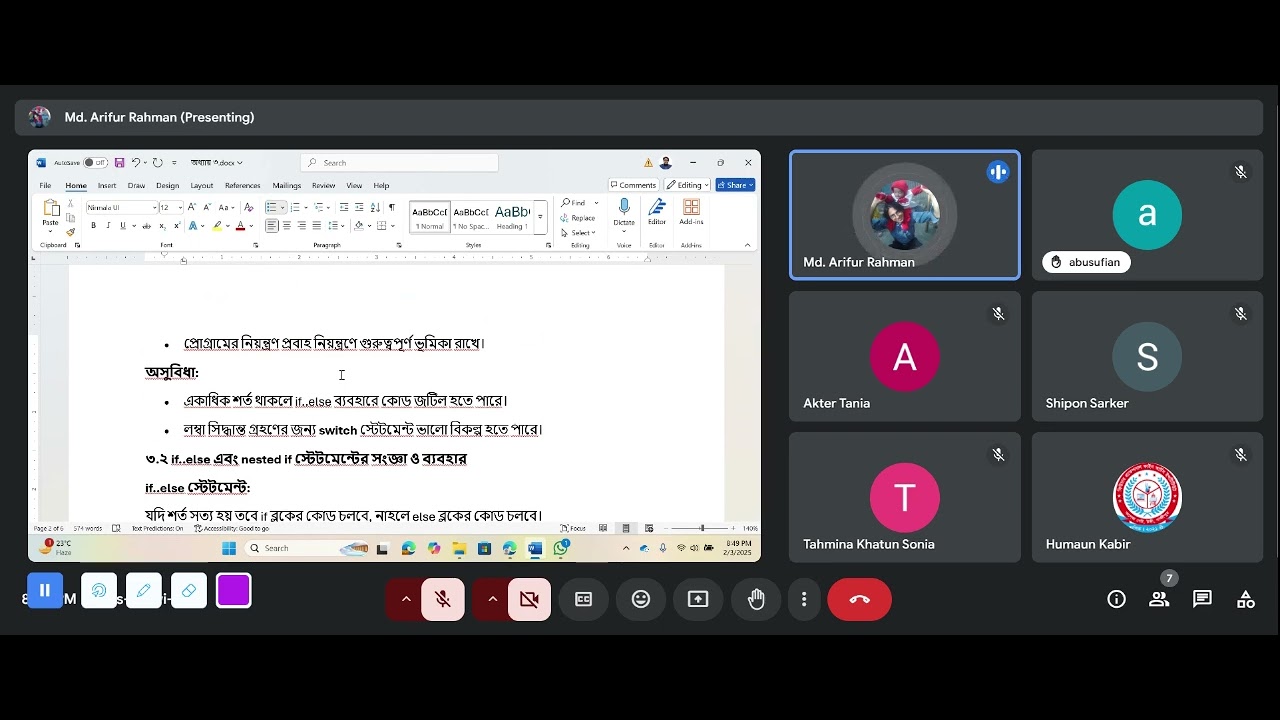Image resolution: width=1280 pixels, height=720 pixels.
Task: Pause the annotation overlay with the blue pause button
Action: (45, 591)
